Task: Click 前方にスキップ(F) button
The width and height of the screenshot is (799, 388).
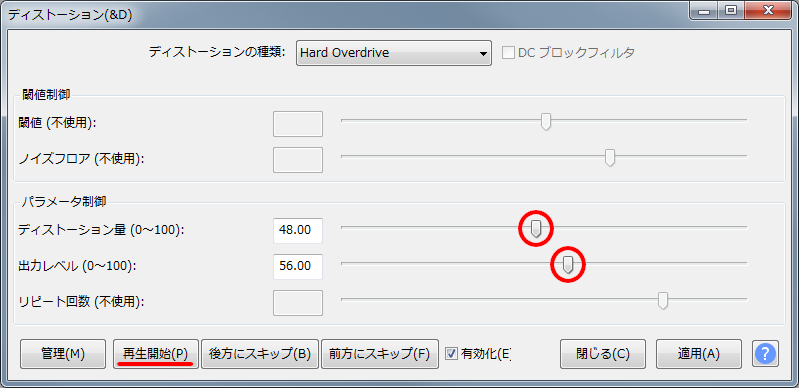Action: (x=380, y=354)
